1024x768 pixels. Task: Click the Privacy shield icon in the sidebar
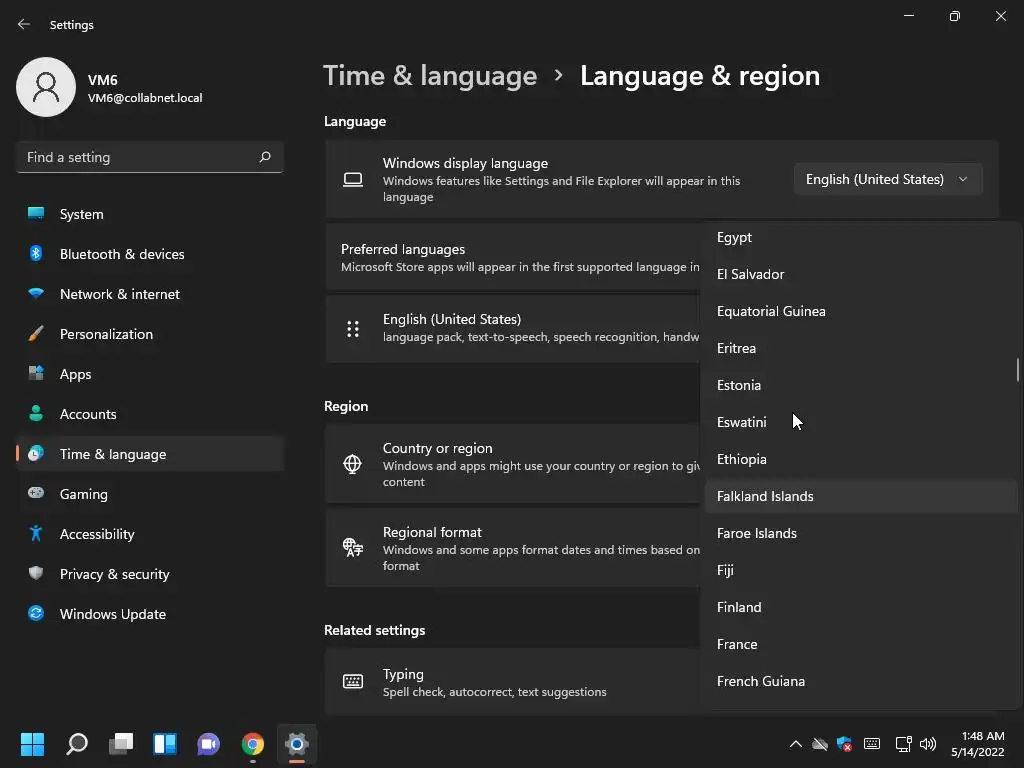click(x=36, y=573)
